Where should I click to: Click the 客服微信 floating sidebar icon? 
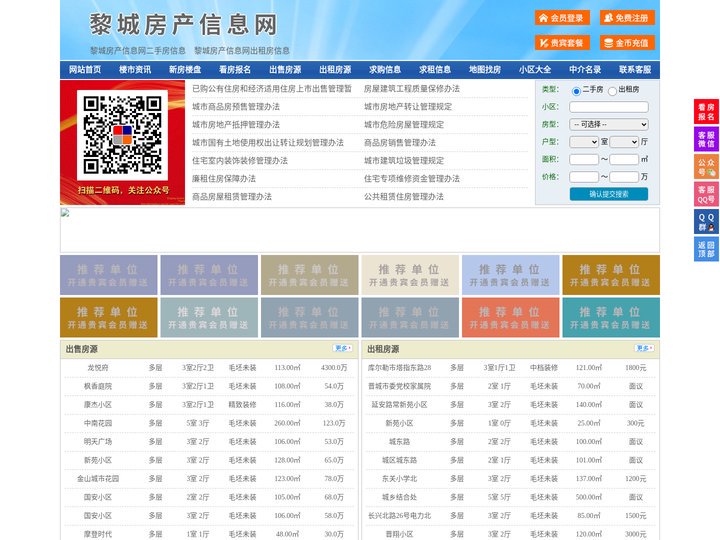coord(706,139)
